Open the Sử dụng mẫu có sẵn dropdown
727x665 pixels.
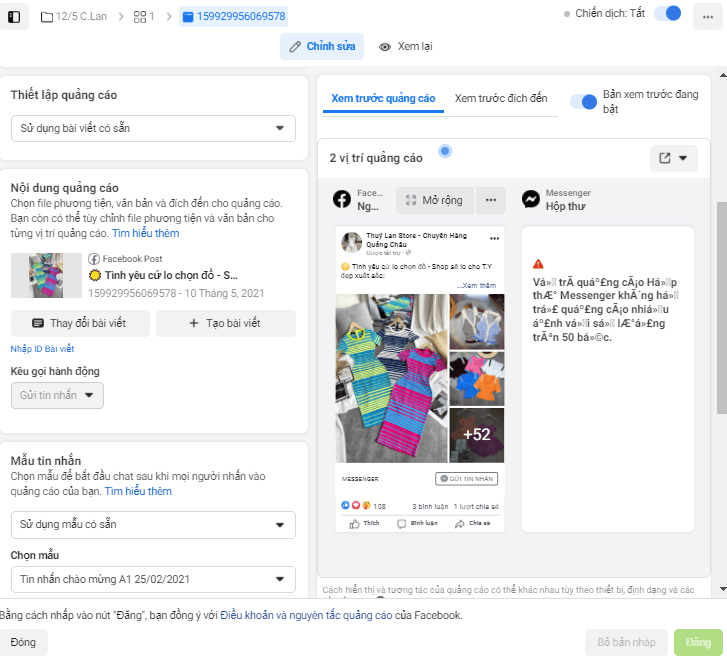tap(153, 525)
